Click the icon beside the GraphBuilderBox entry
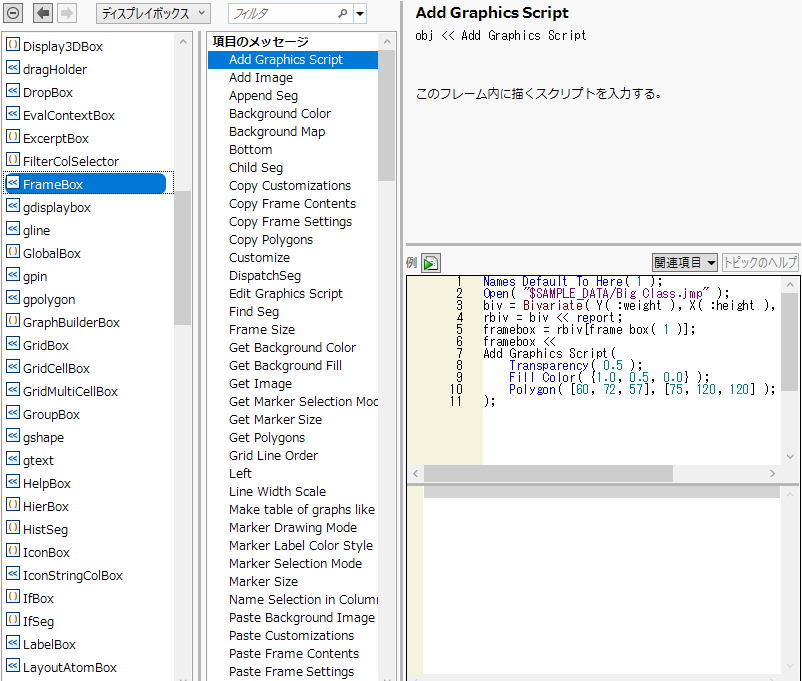The image size is (802, 681). 13,322
